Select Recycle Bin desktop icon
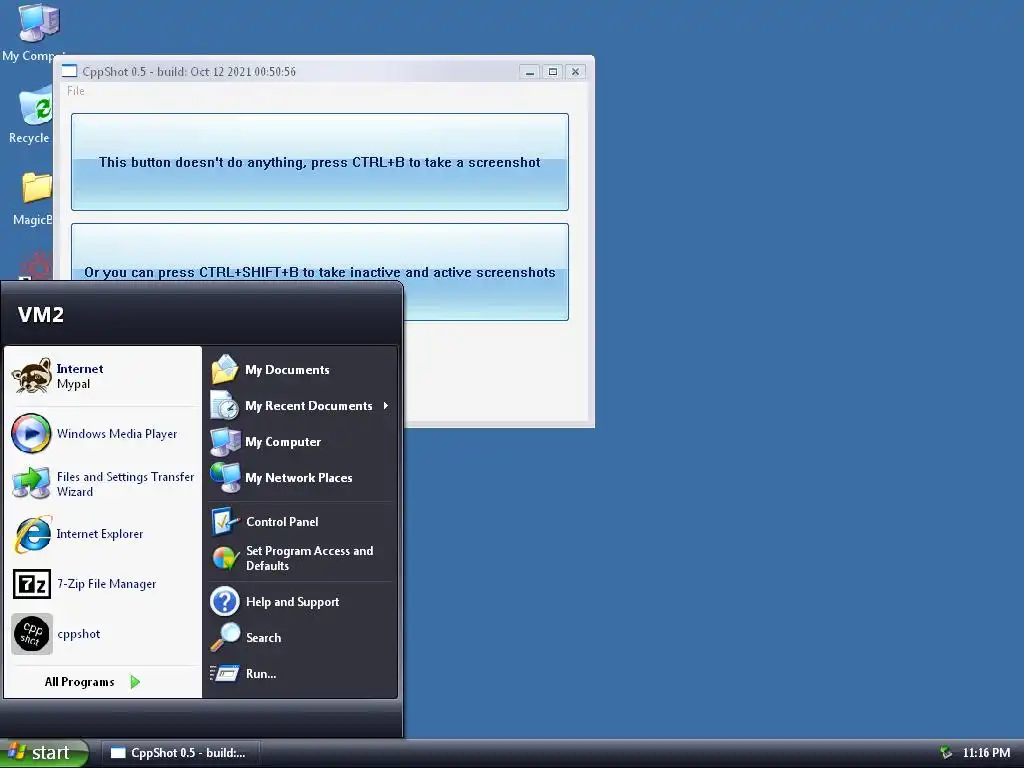Viewport: 1024px width, 768px height. pos(35,104)
